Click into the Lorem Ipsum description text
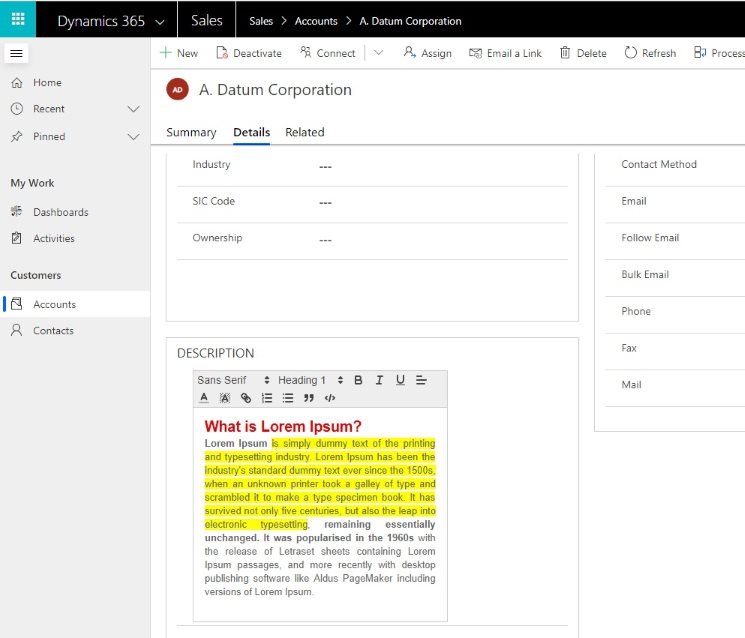745x638 pixels. [320, 517]
